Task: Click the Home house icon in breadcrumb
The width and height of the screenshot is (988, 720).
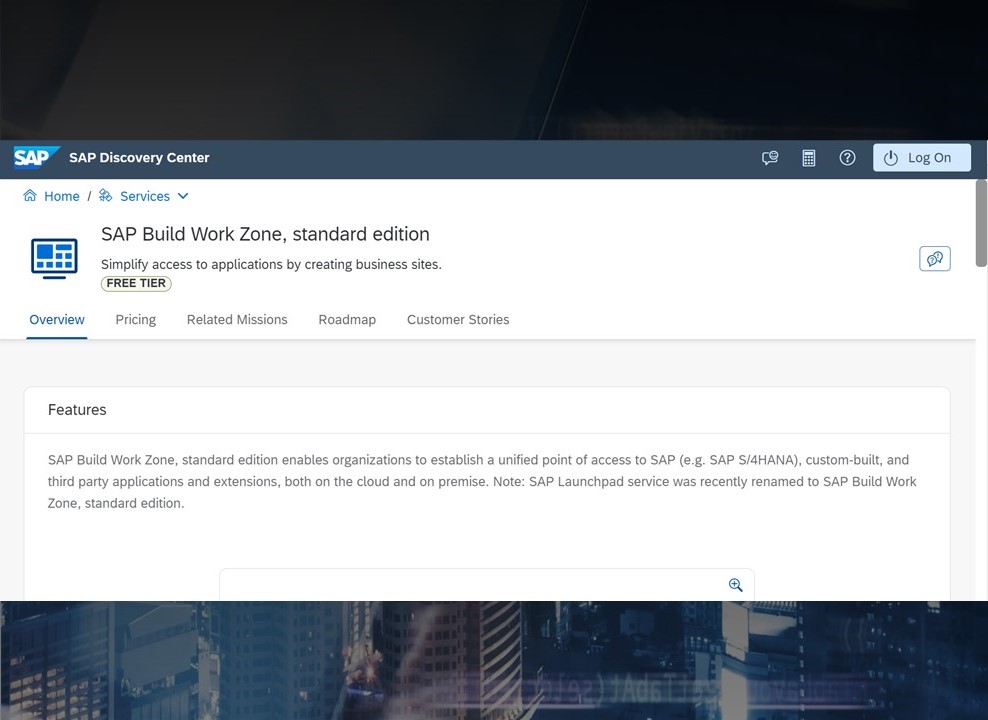Action: pos(30,196)
